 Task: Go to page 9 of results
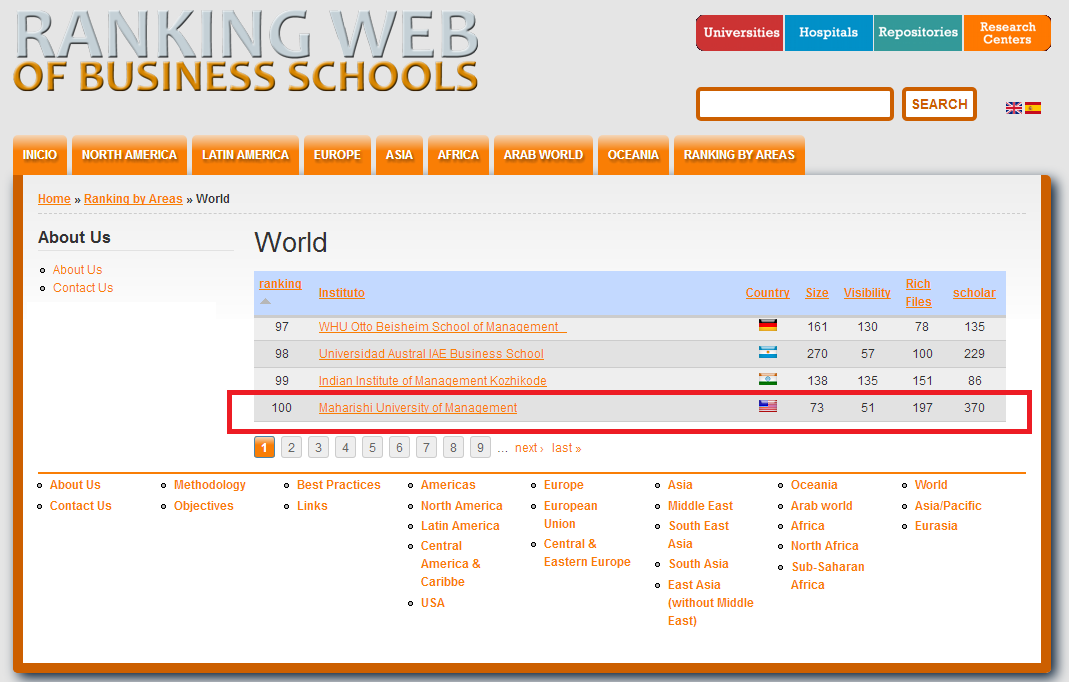click(481, 447)
